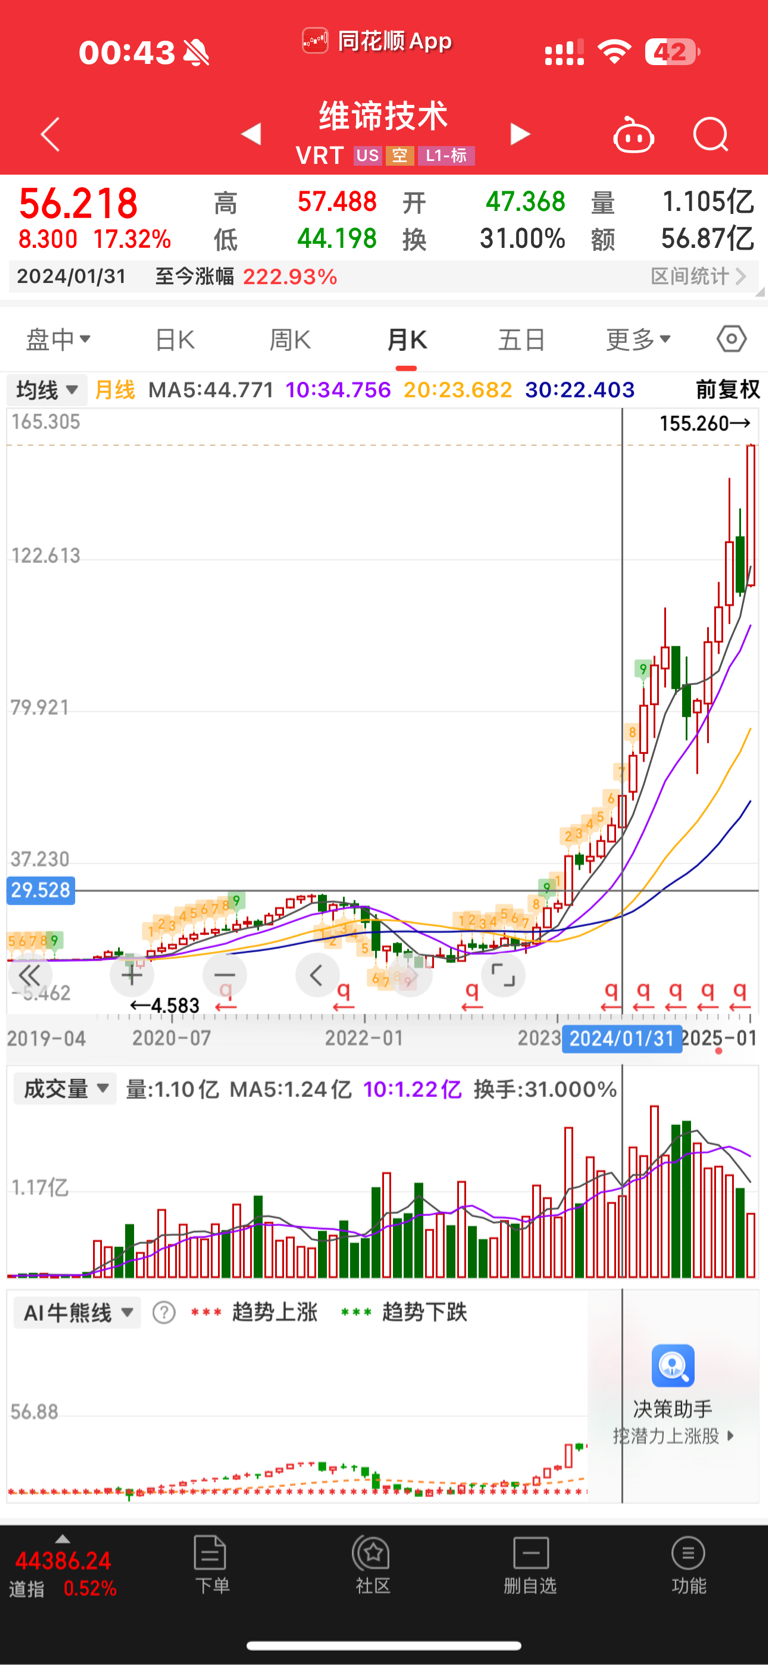The image size is (768, 1665).
Task: Open 均线 indicator dropdown
Action: pyautogui.click(x=46, y=390)
